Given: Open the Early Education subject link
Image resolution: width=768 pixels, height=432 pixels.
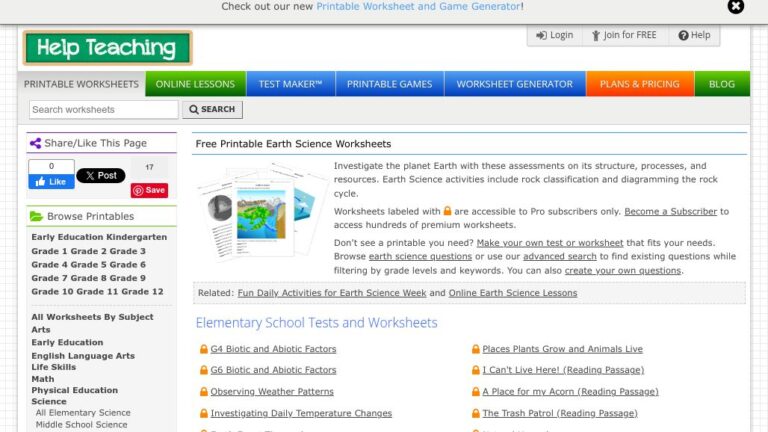Looking at the screenshot, I should pyautogui.click(x=67, y=343).
